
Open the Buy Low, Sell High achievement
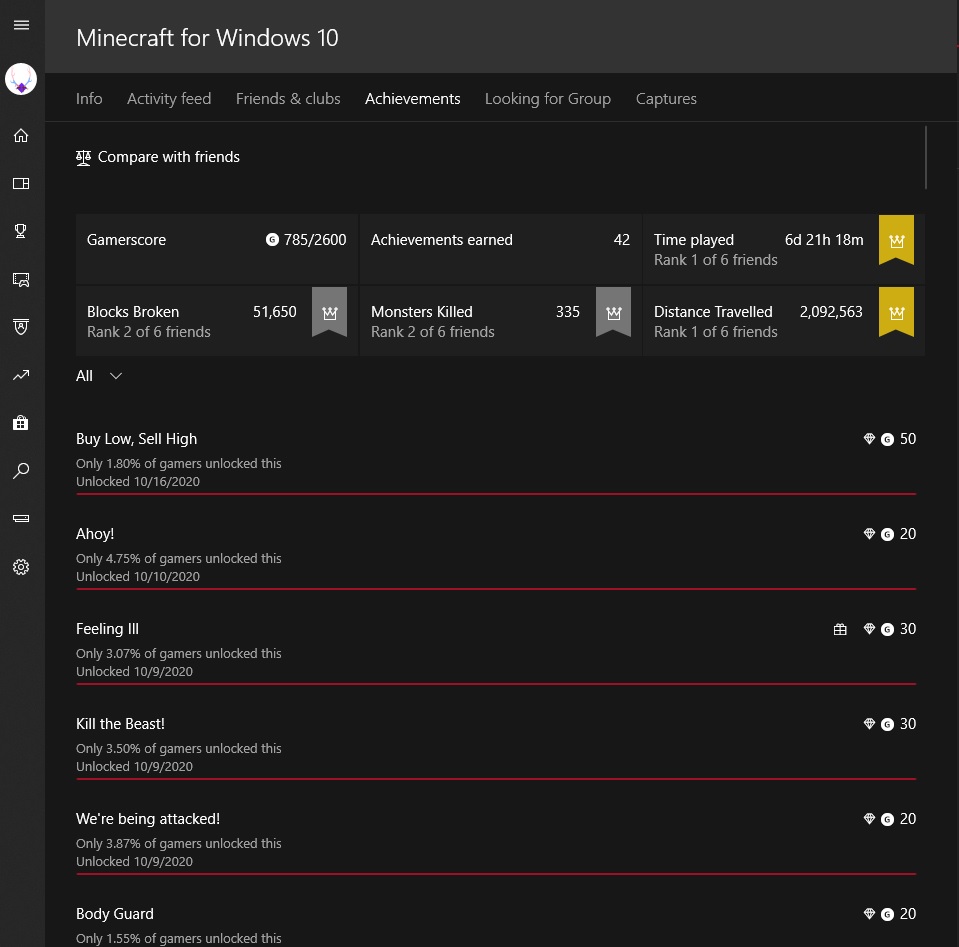(x=137, y=439)
